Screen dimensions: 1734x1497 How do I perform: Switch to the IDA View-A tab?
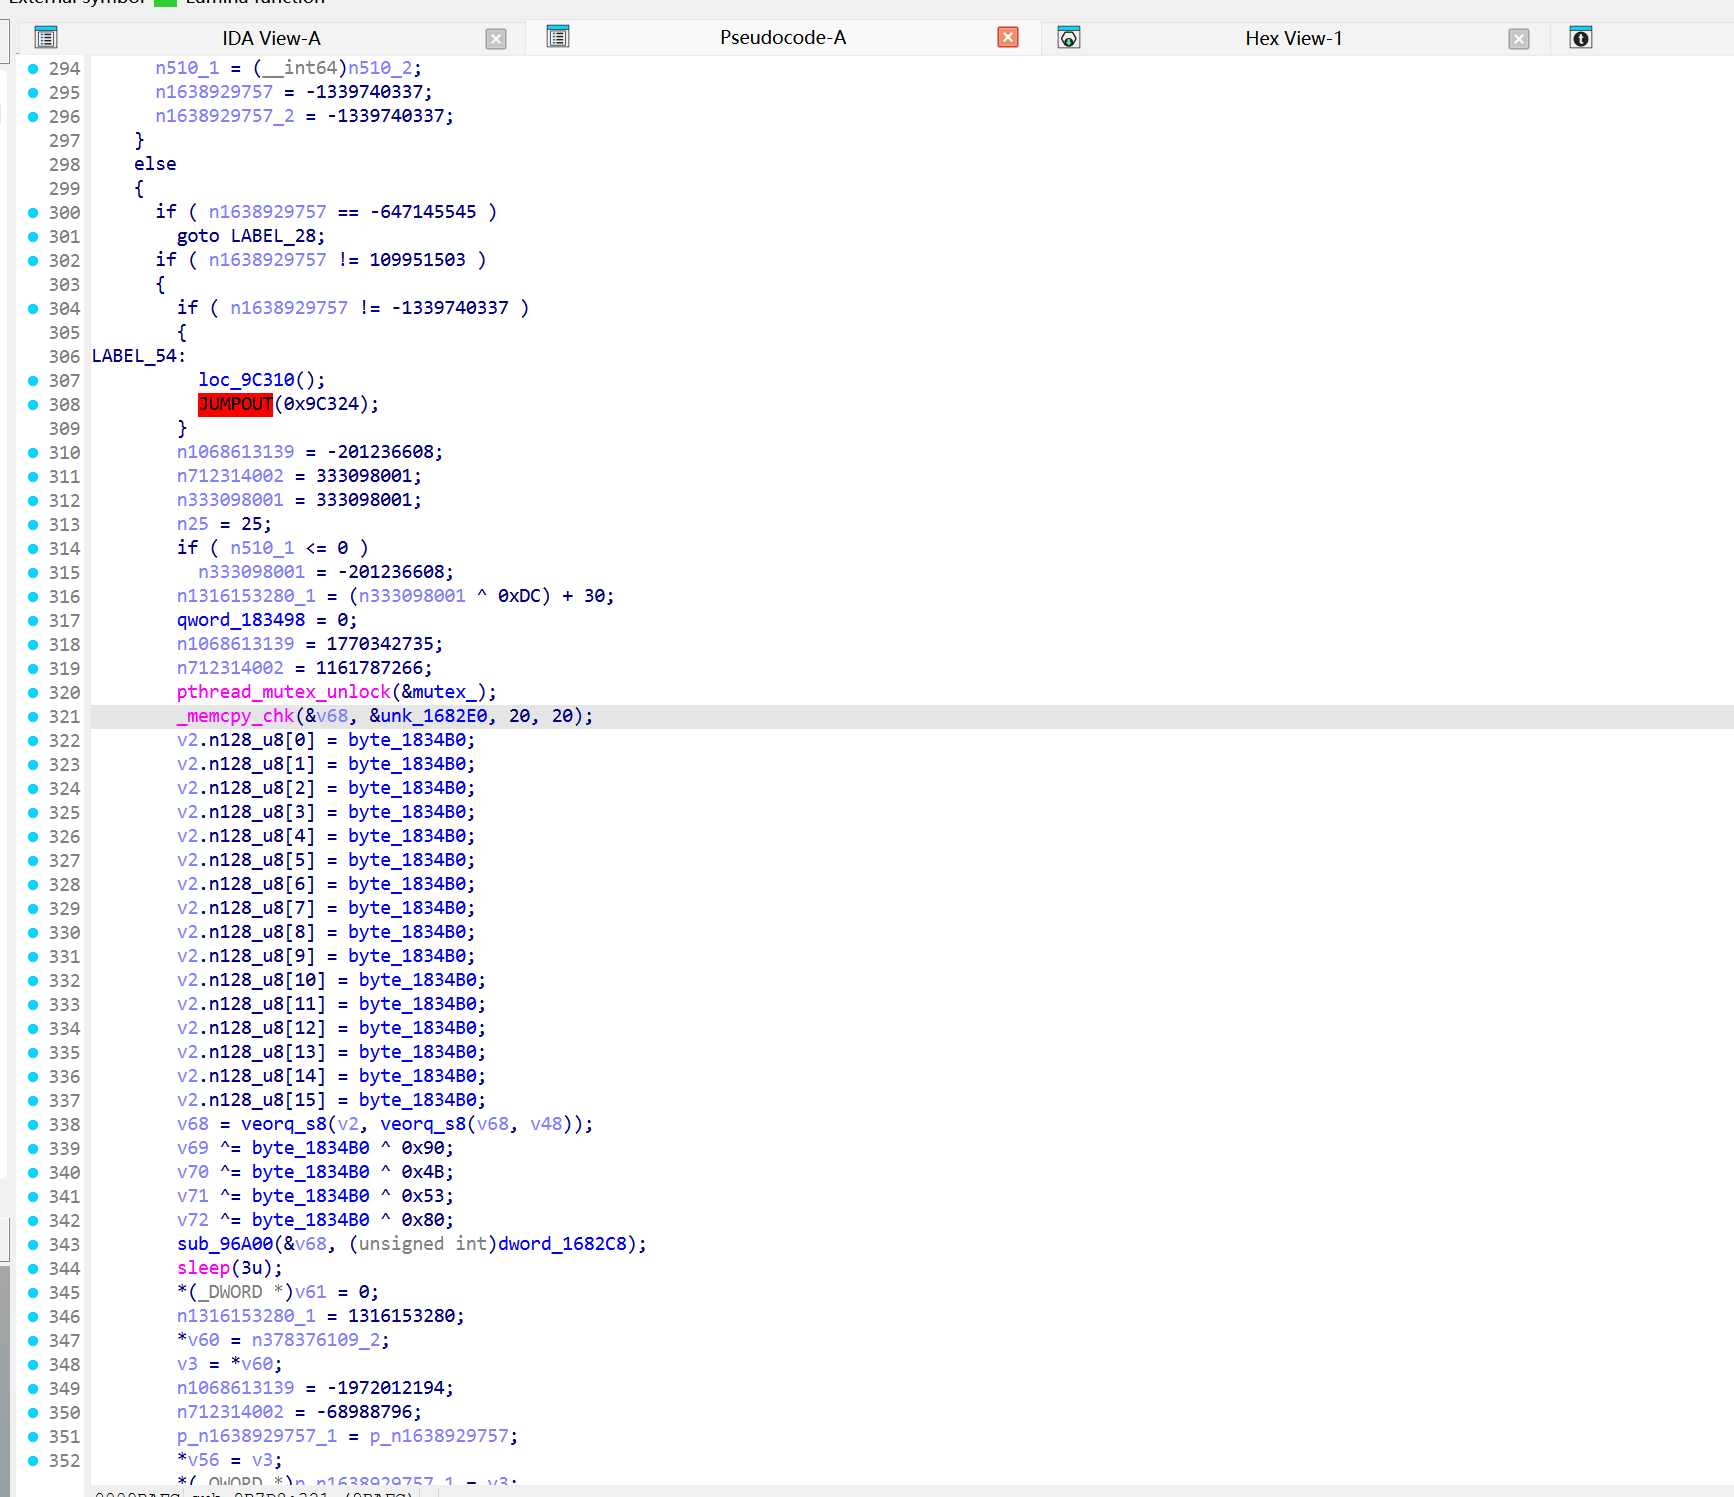(271, 38)
